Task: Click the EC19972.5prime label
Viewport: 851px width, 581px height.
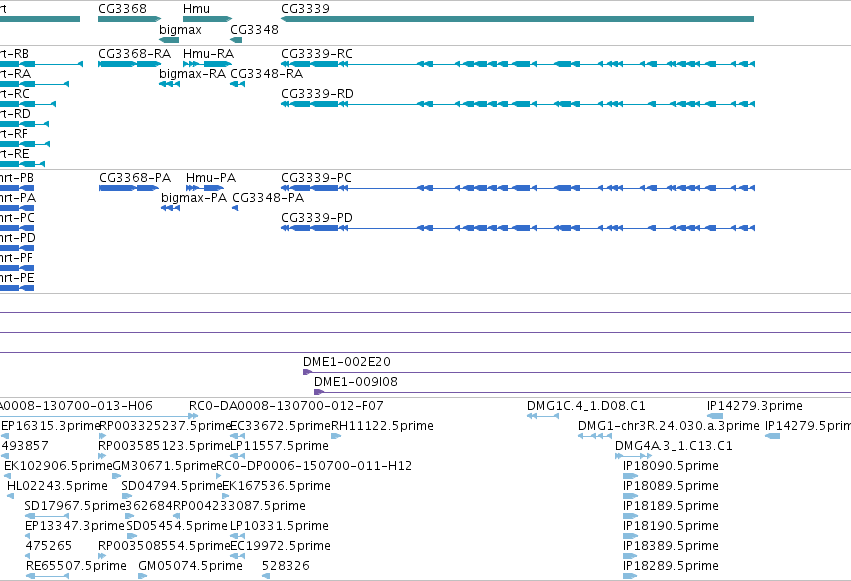Action: [x=281, y=546]
